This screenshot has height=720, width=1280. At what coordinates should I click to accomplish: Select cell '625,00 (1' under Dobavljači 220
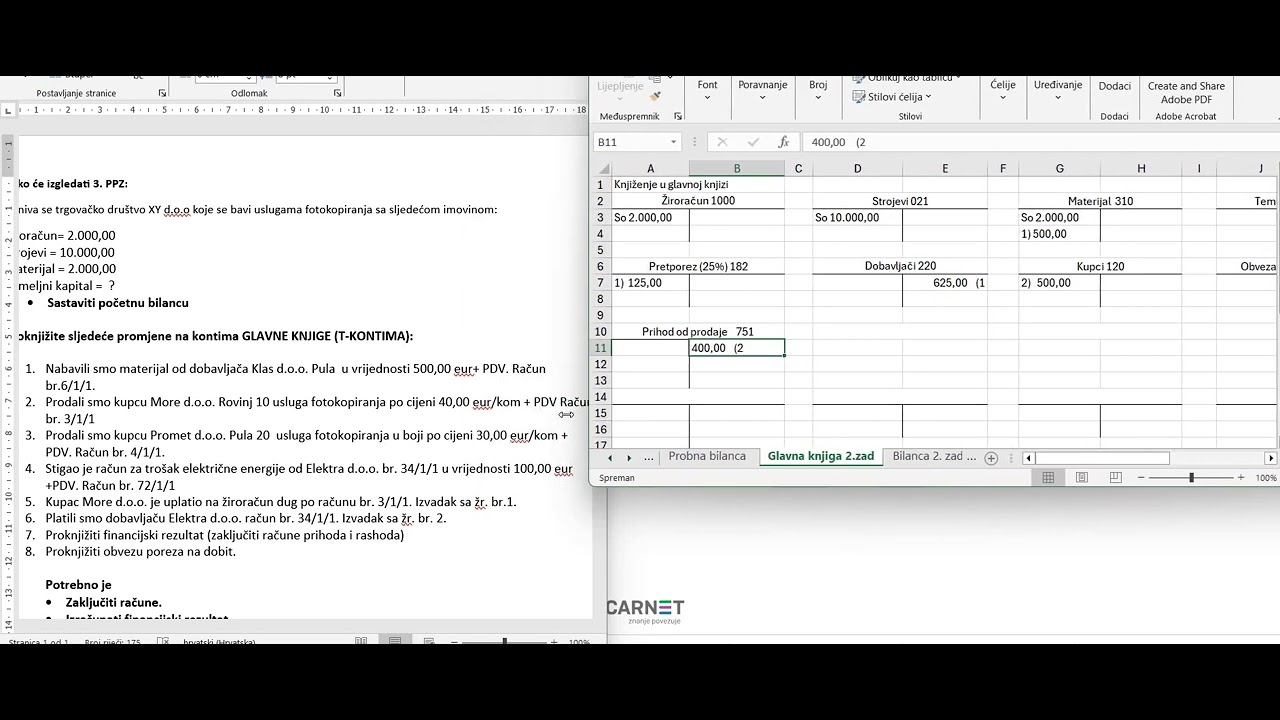pyautogui.click(x=945, y=283)
